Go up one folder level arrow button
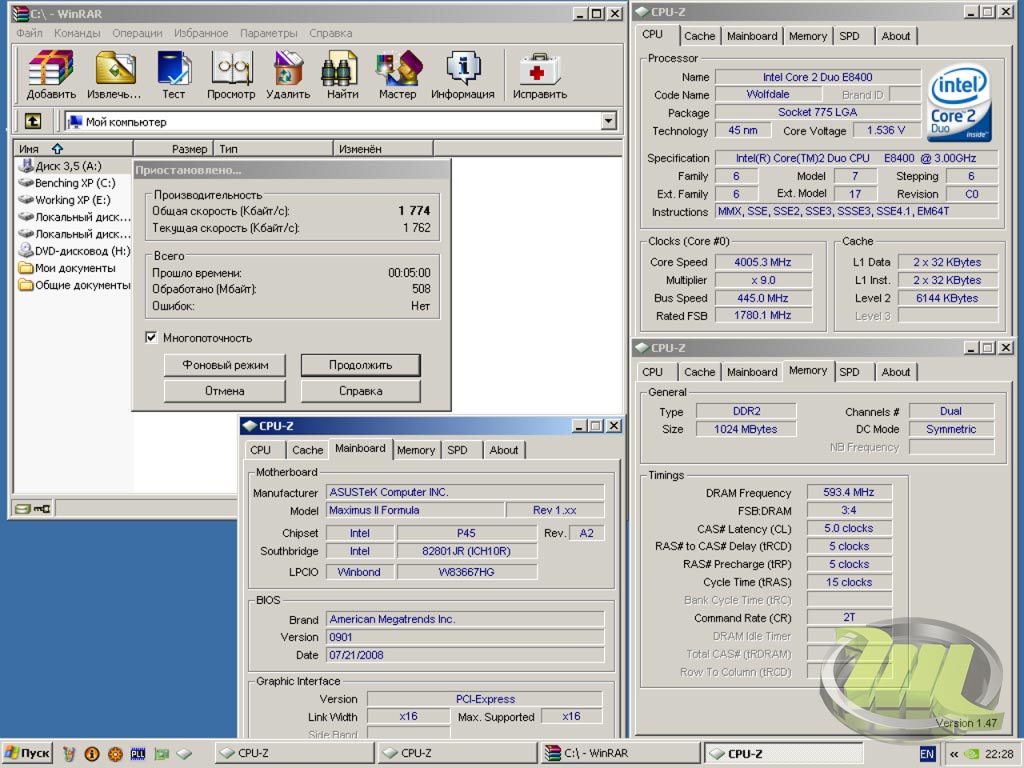Image resolution: width=1024 pixels, height=768 pixels. (33, 121)
